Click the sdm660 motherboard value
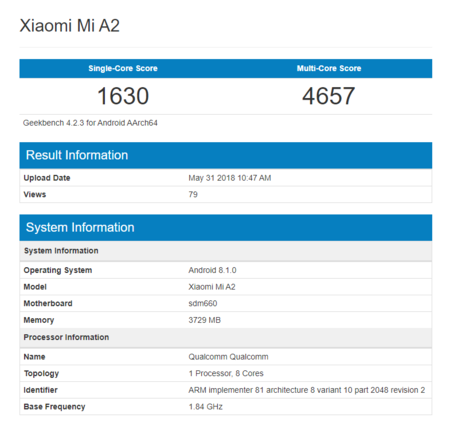Viewport: 450px width, 422px height. click(203, 303)
